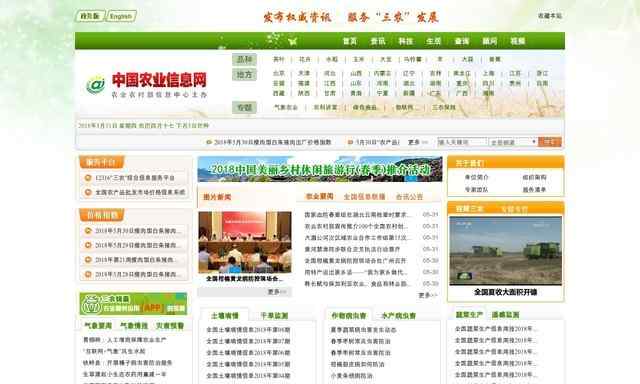Image resolution: width=640 pixels, height=384 pixels.
Task: Open 生产 in green navigation bar
Action: tap(433, 41)
